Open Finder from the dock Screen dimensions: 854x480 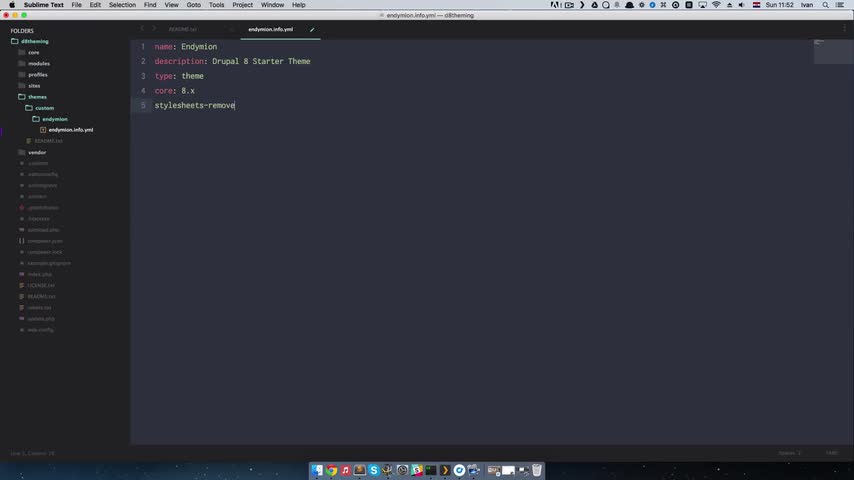pyautogui.click(x=317, y=470)
